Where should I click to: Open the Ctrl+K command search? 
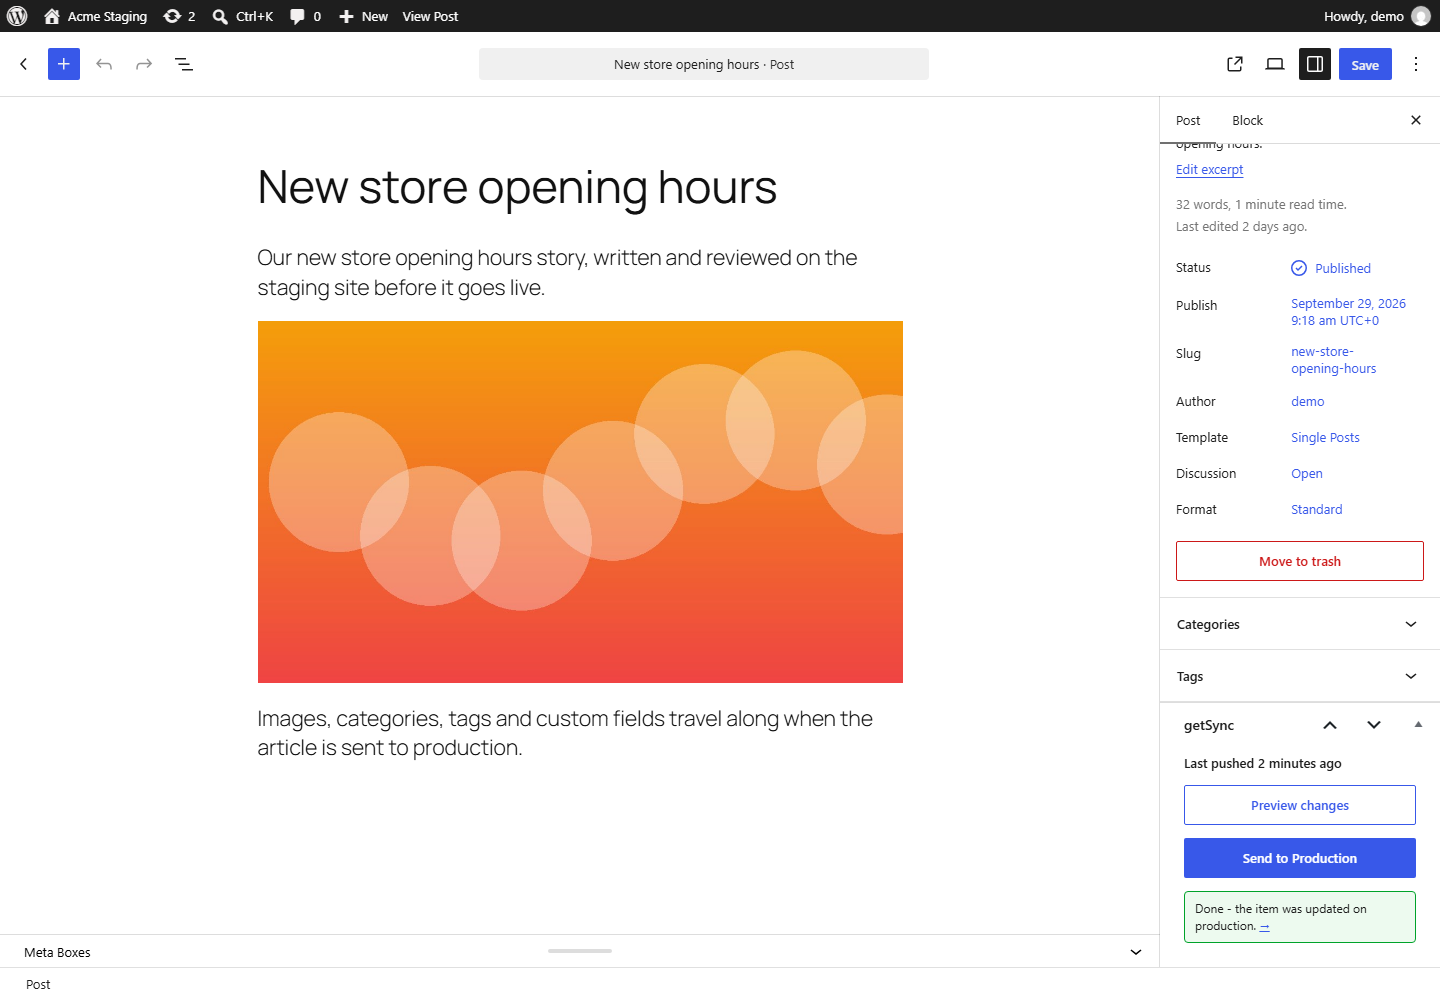tap(243, 16)
